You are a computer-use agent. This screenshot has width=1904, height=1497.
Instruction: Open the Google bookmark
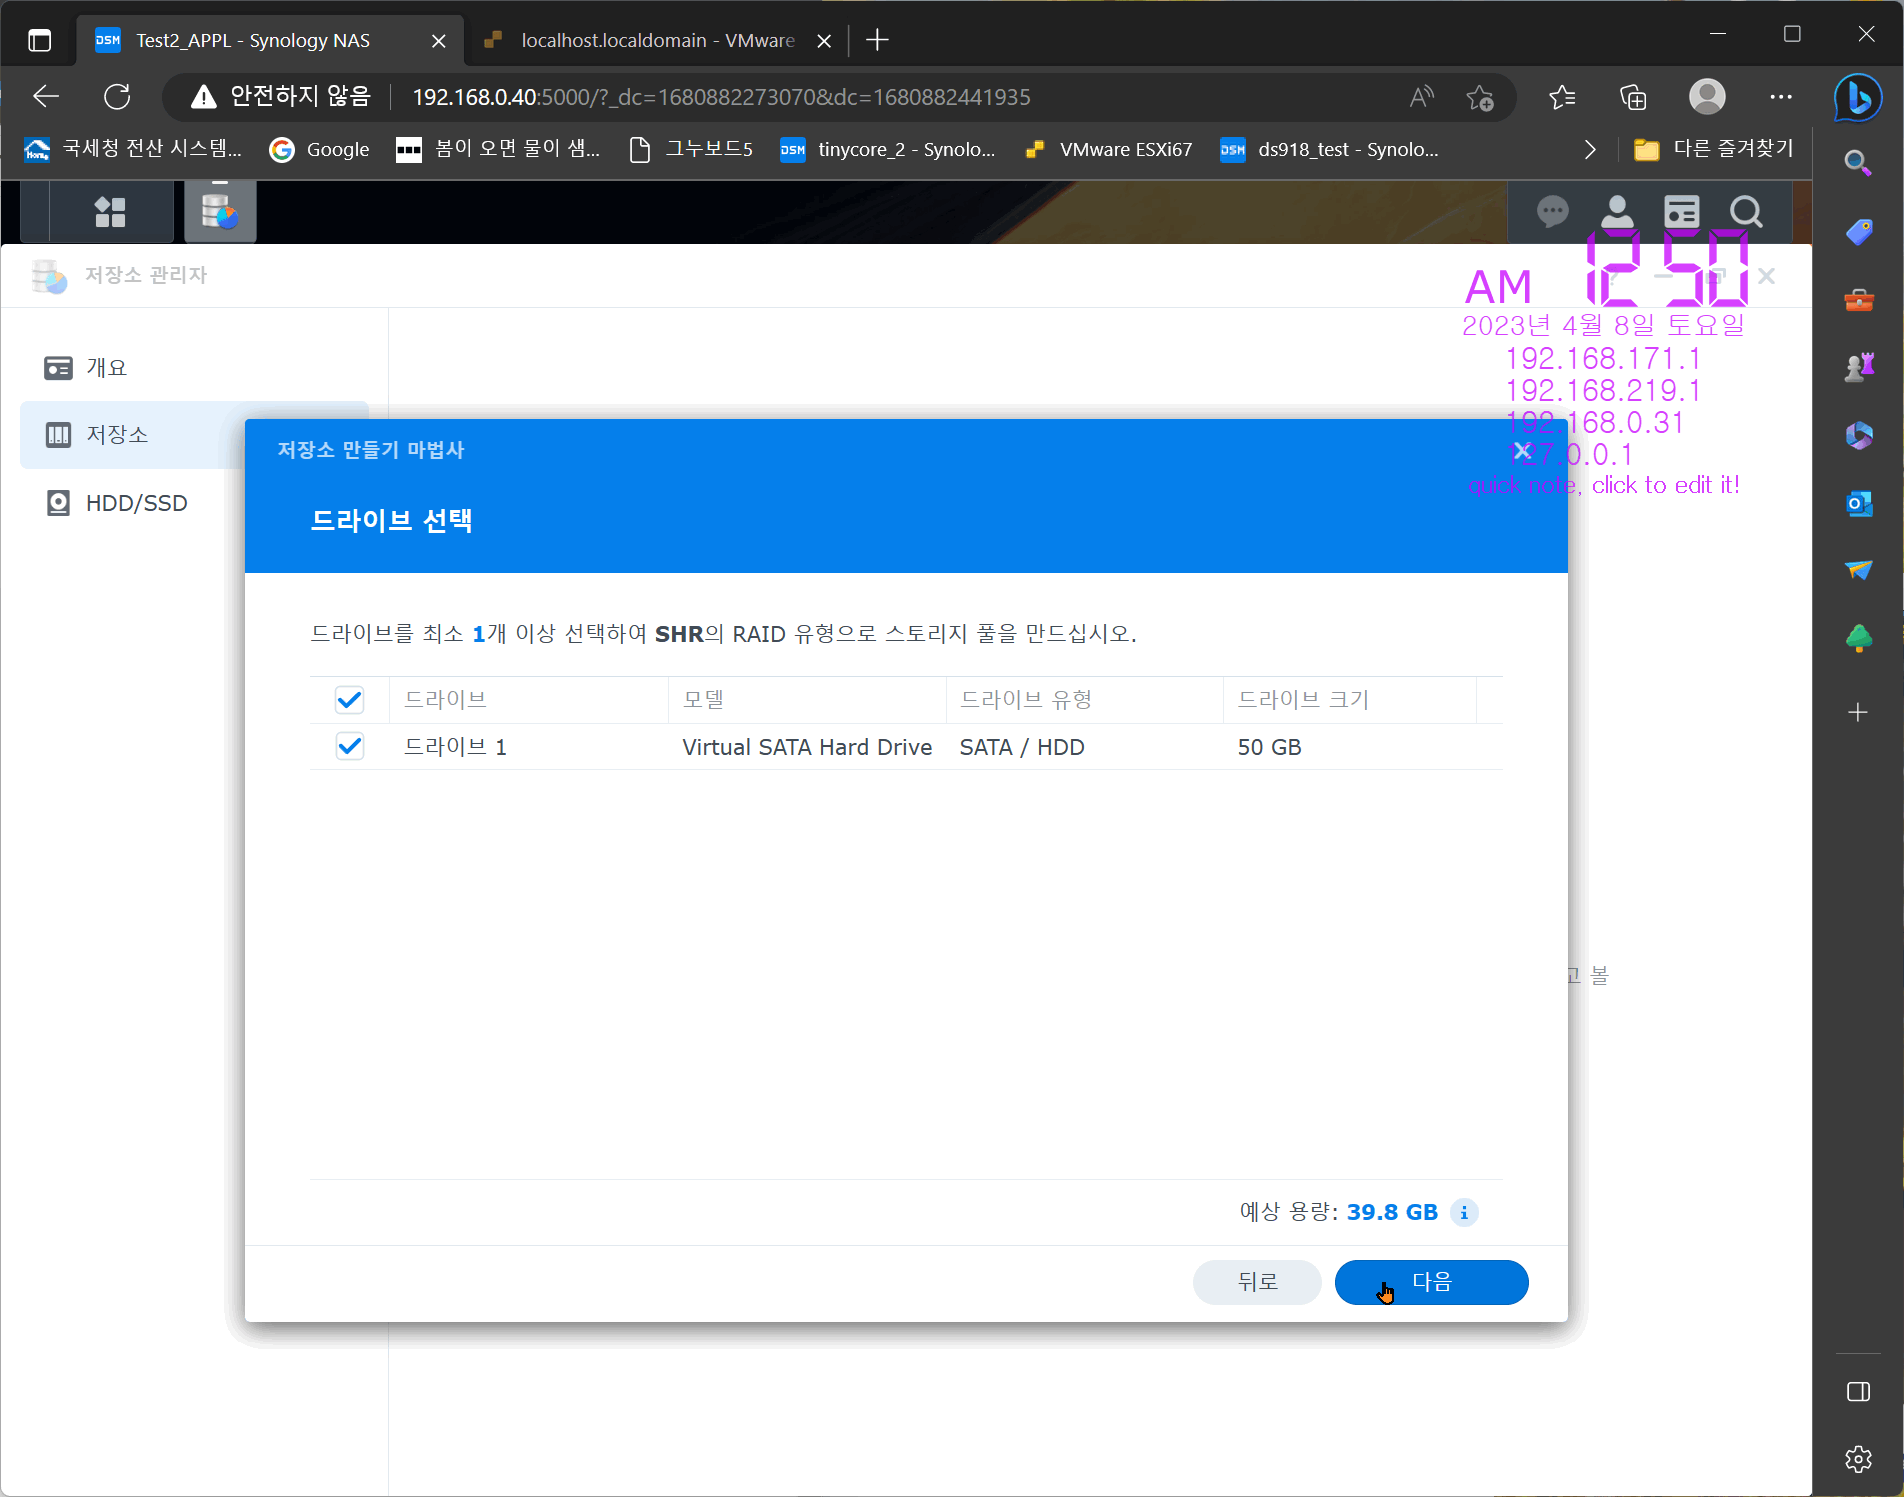coord(320,149)
